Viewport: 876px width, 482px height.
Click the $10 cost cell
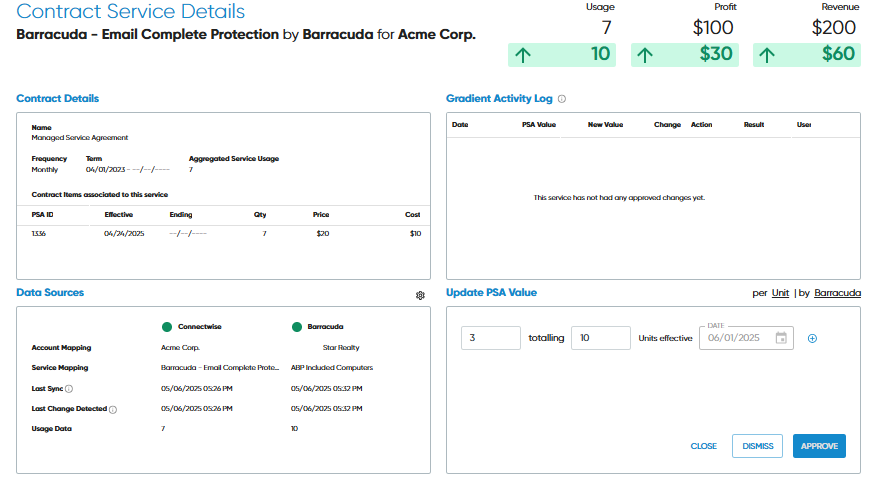[x=415, y=233]
